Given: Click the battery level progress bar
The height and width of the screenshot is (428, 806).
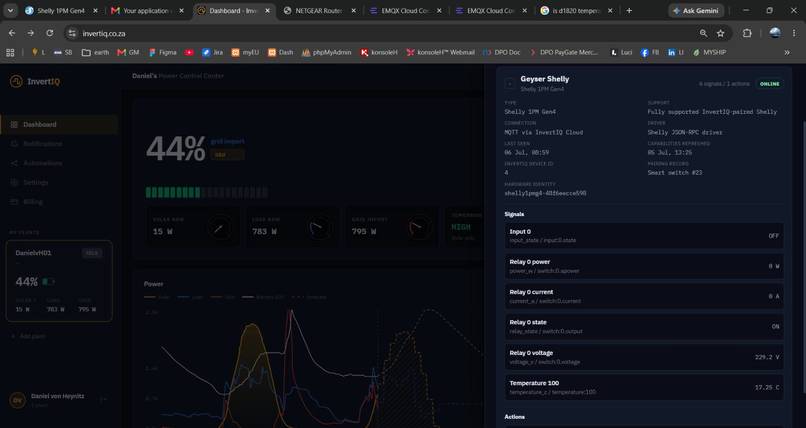Looking at the screenshot, I should tap(207, 193).
